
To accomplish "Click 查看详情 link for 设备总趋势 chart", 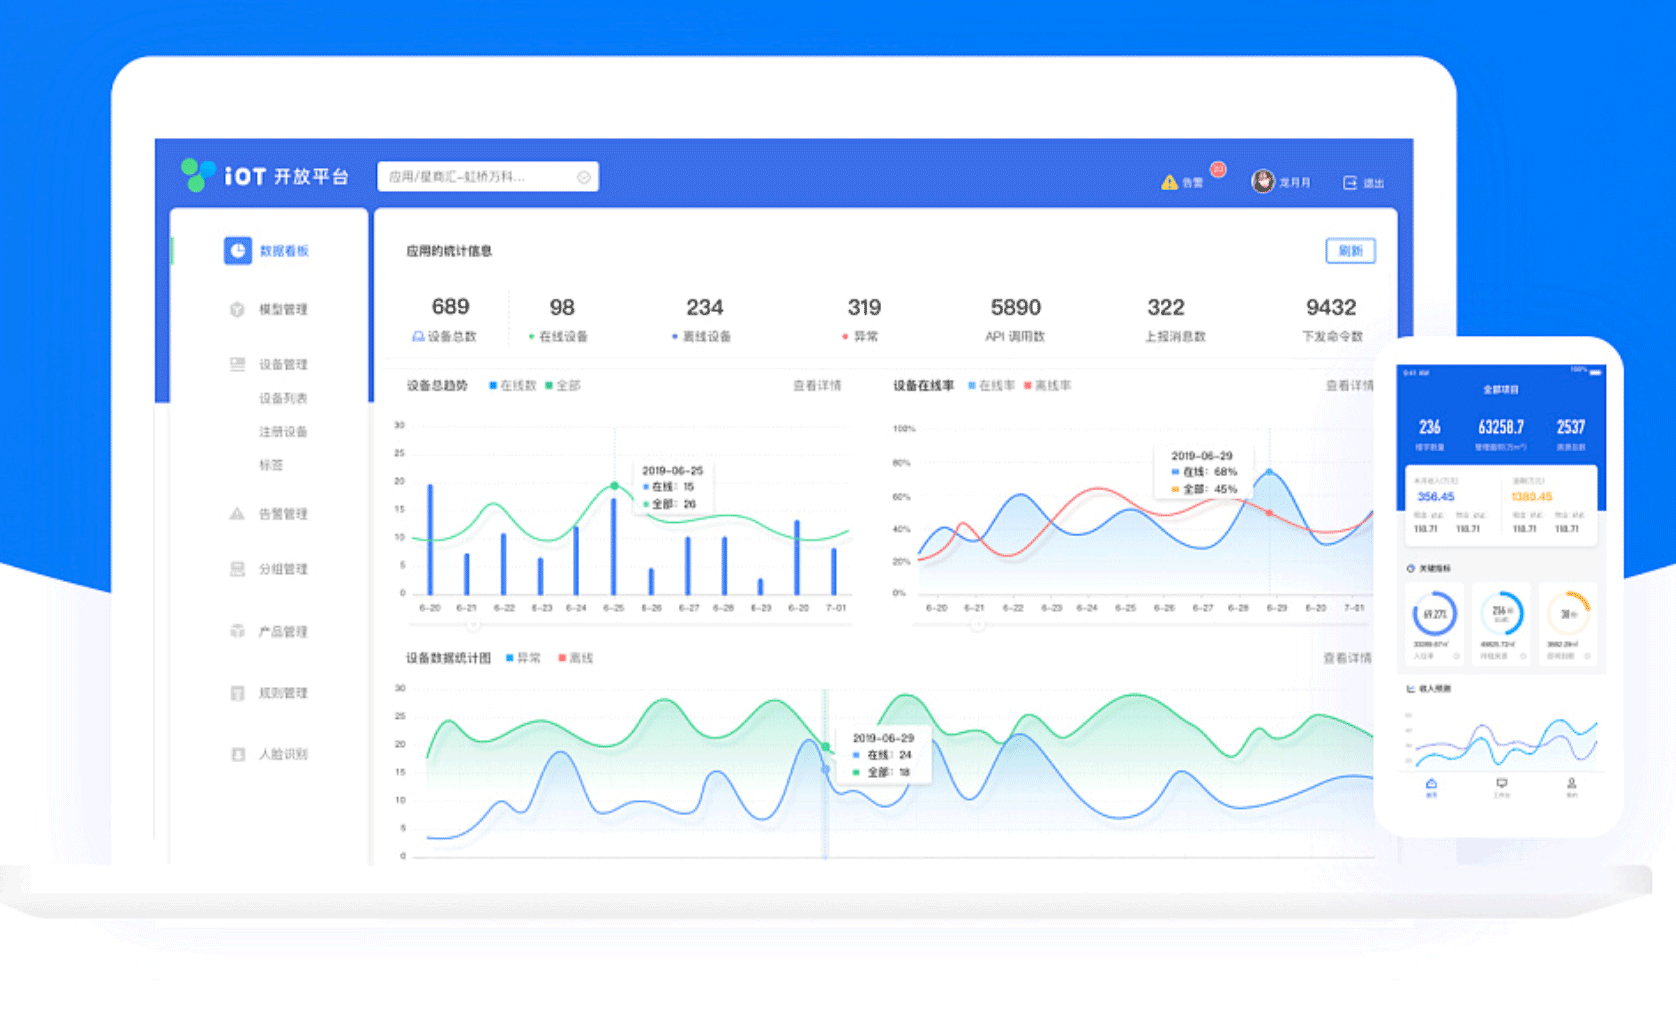I will click(817, 385).
